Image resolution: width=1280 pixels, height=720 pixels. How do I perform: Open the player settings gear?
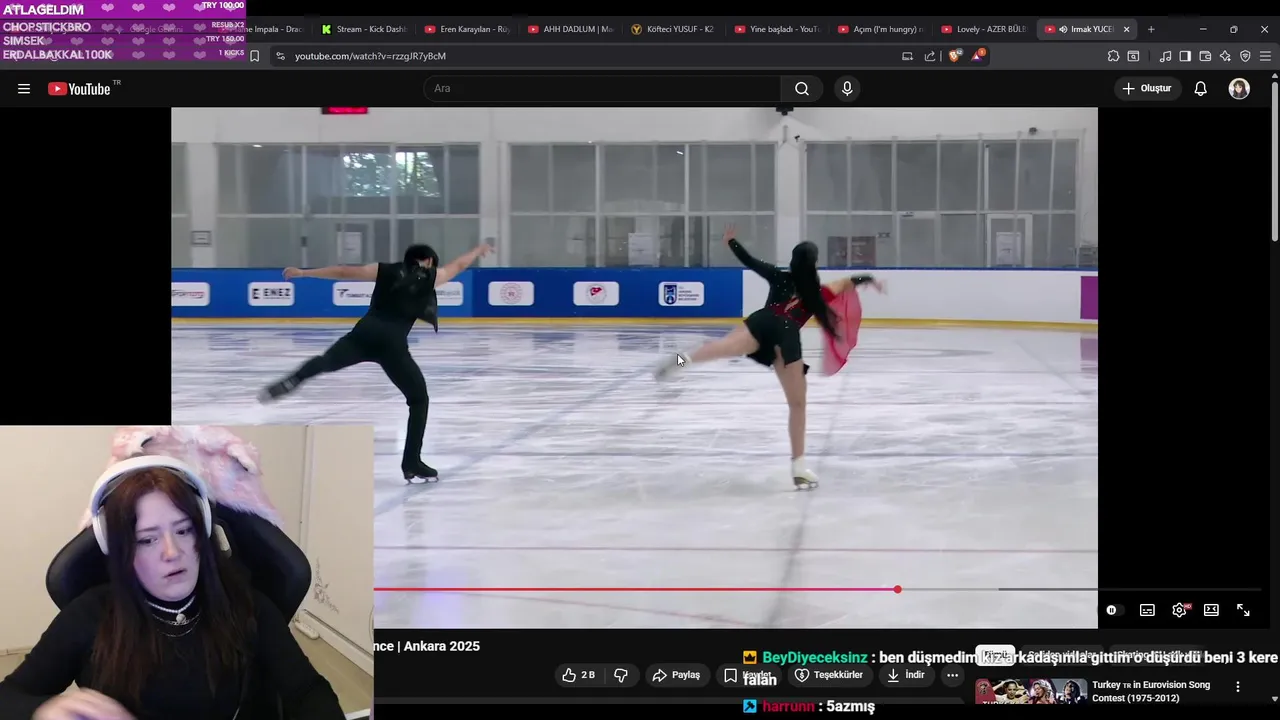pyautogui.click(x=1179, y=610)
